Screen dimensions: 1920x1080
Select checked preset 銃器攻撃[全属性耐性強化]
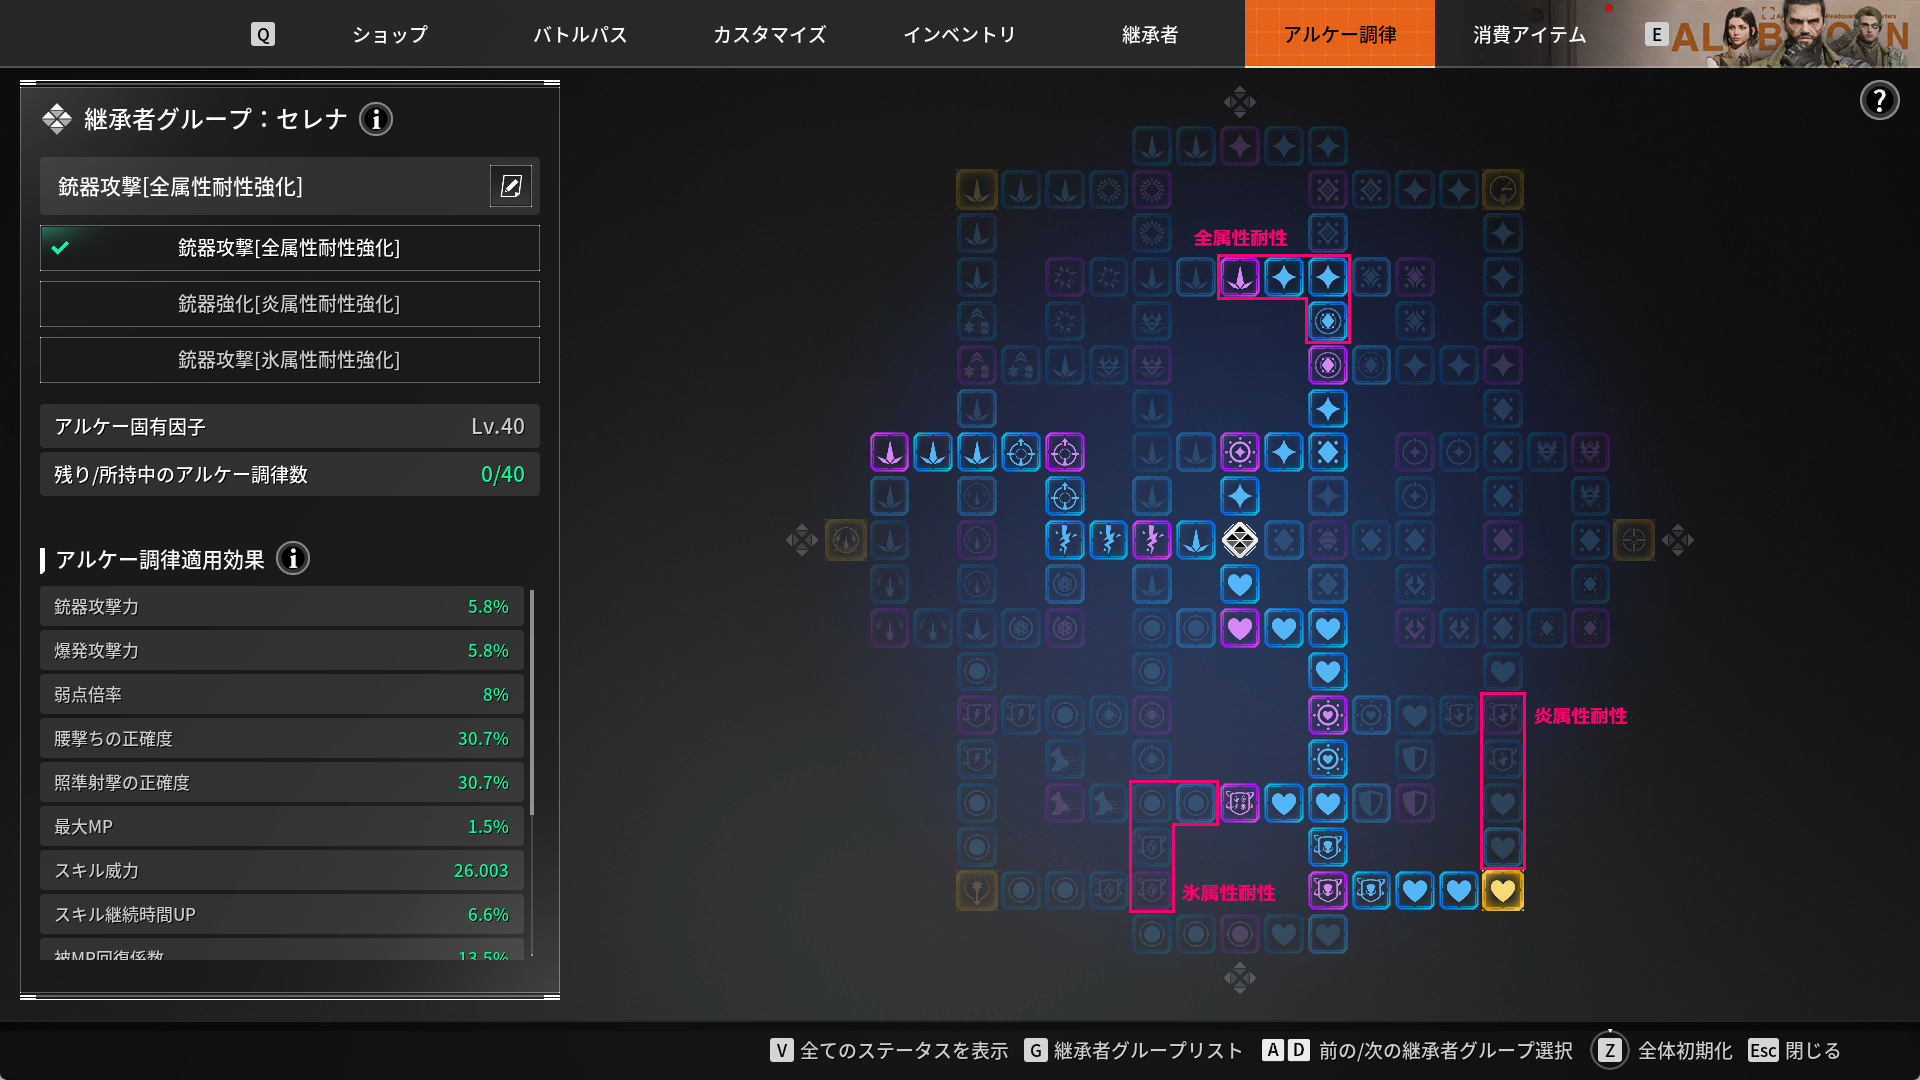tap(290, 248)
